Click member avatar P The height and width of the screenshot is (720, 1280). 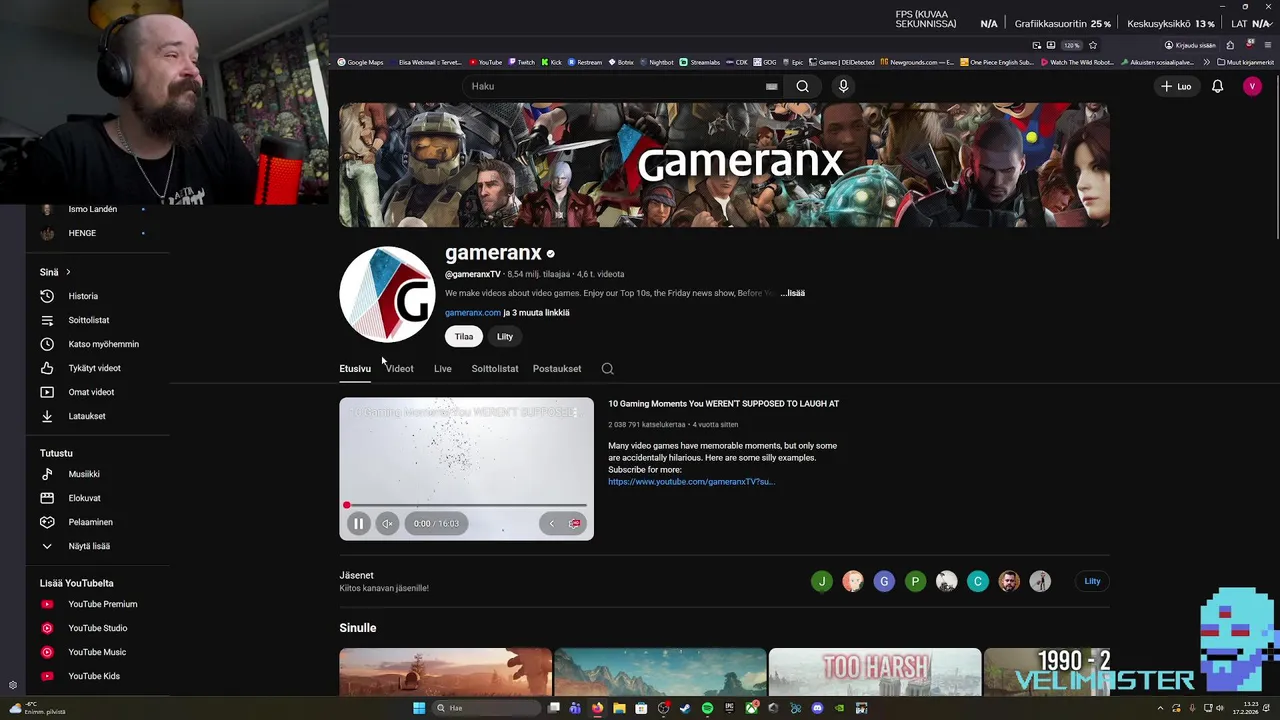pos(915,581)
